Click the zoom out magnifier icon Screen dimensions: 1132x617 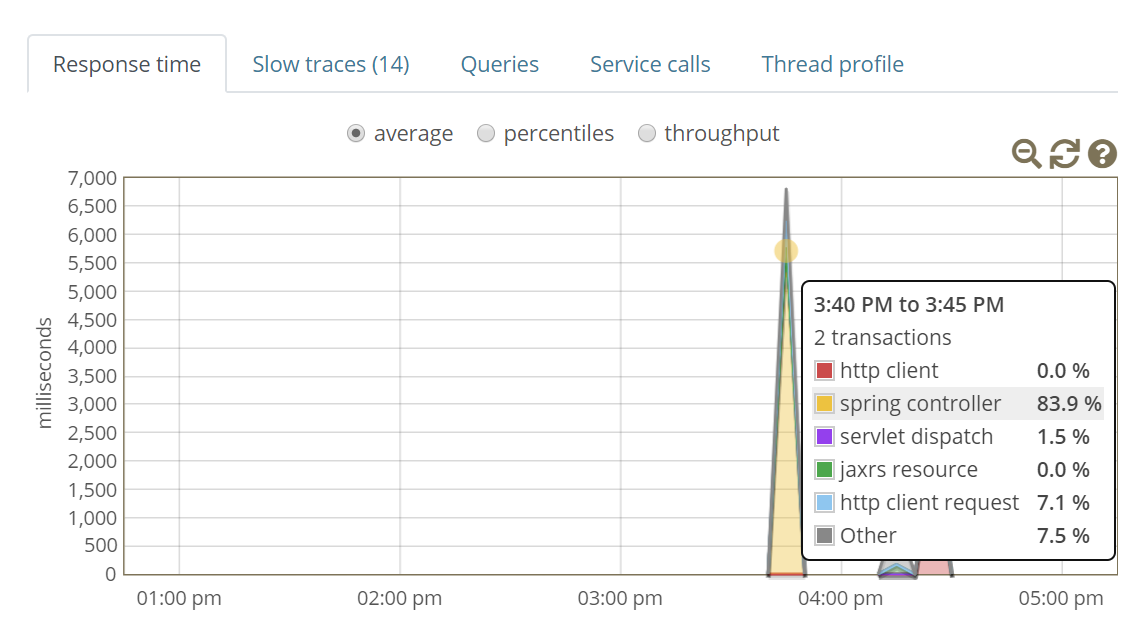click(1026, 154)
